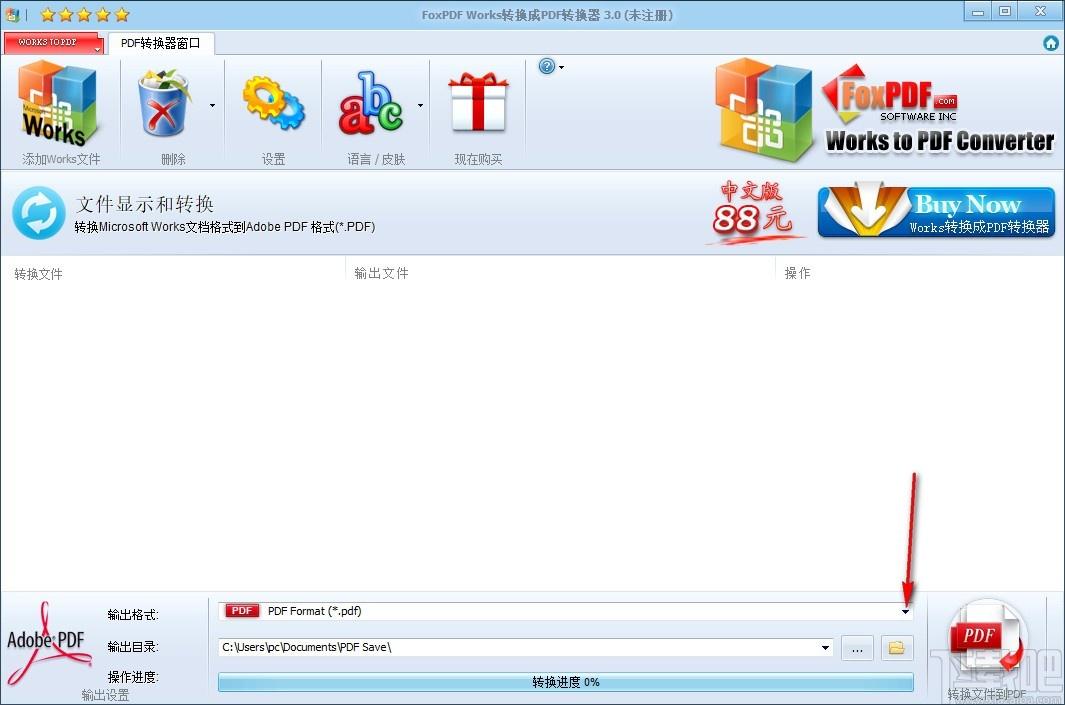Select the PDF转换器窗口 tab
1065x705 pixels.
coord(161,43)
